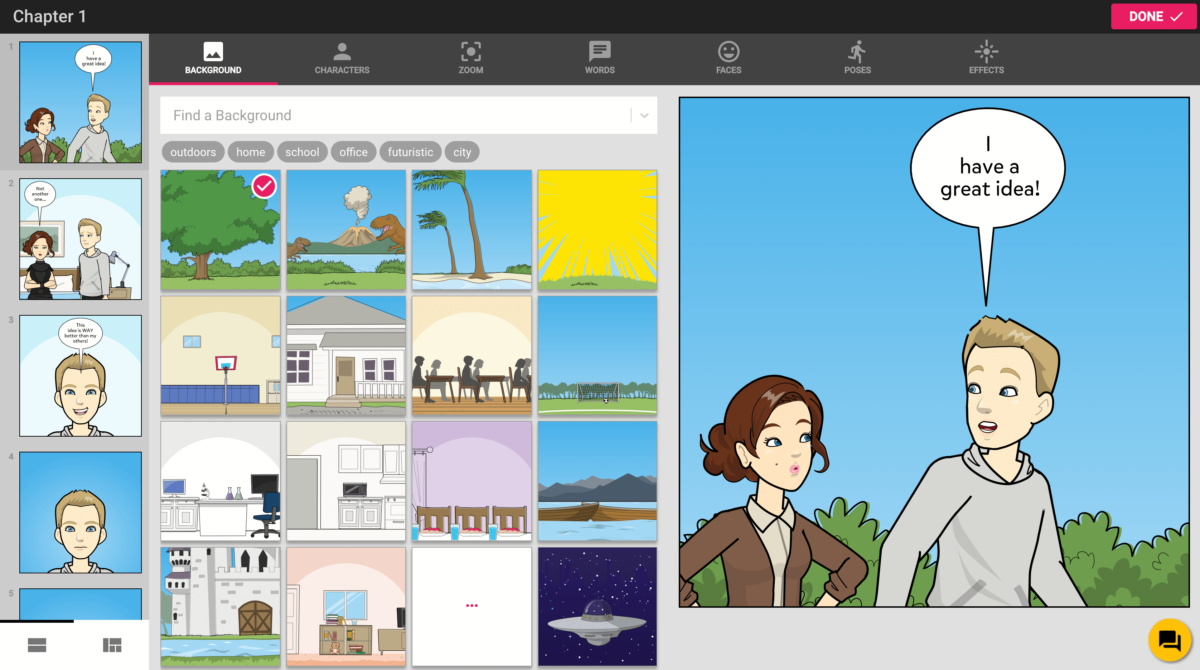Toggle the grid layout view button
The width and height of the screenshot is (1200, 670).
113,645
